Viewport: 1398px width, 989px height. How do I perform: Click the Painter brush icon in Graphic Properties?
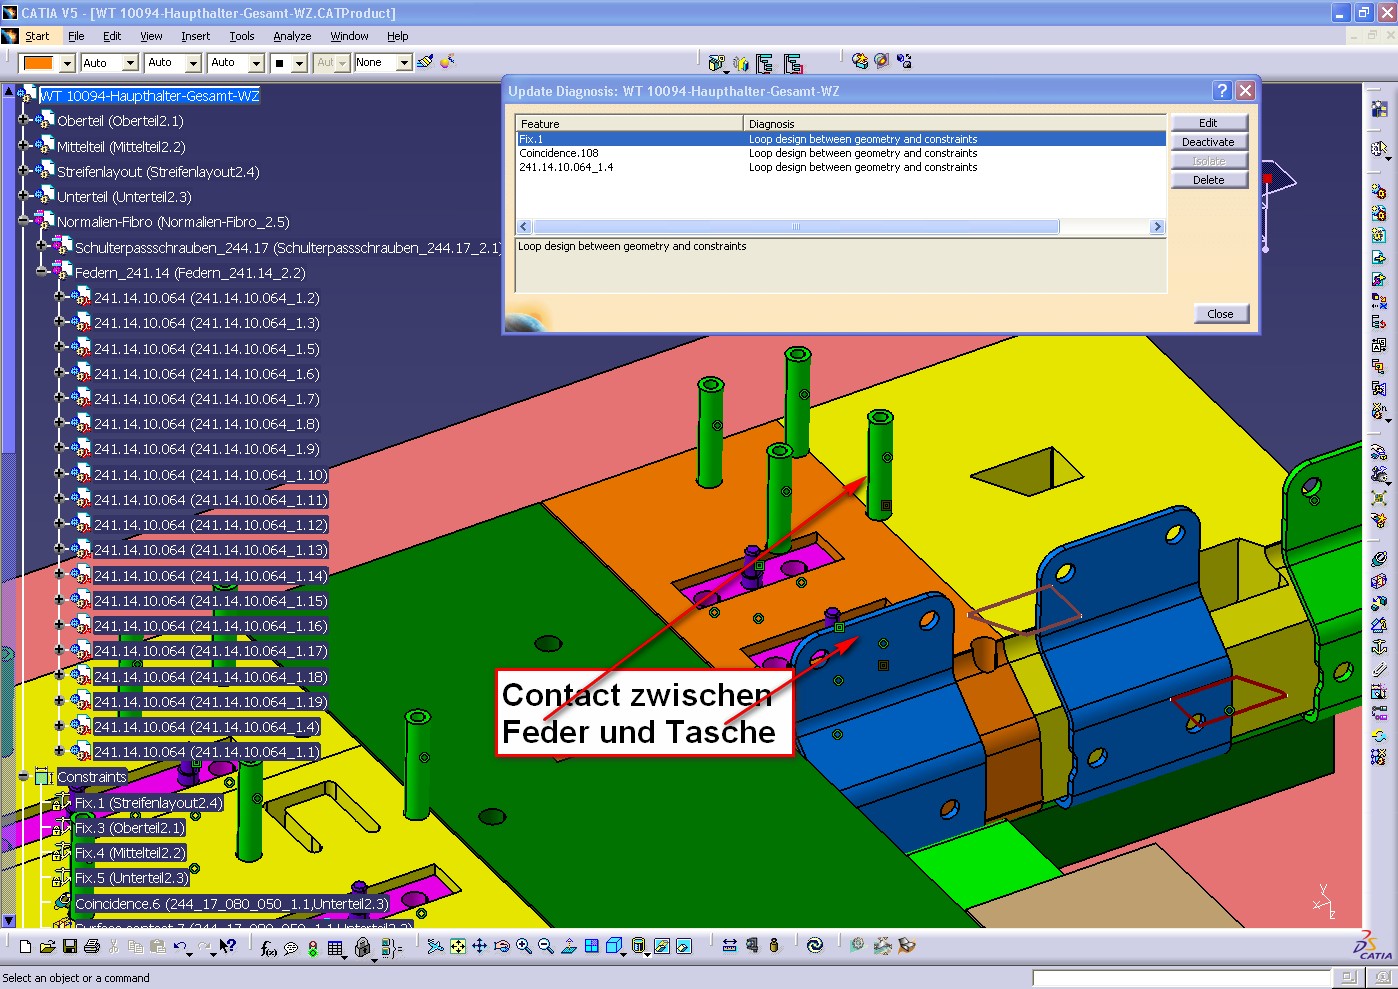(425, 62)
